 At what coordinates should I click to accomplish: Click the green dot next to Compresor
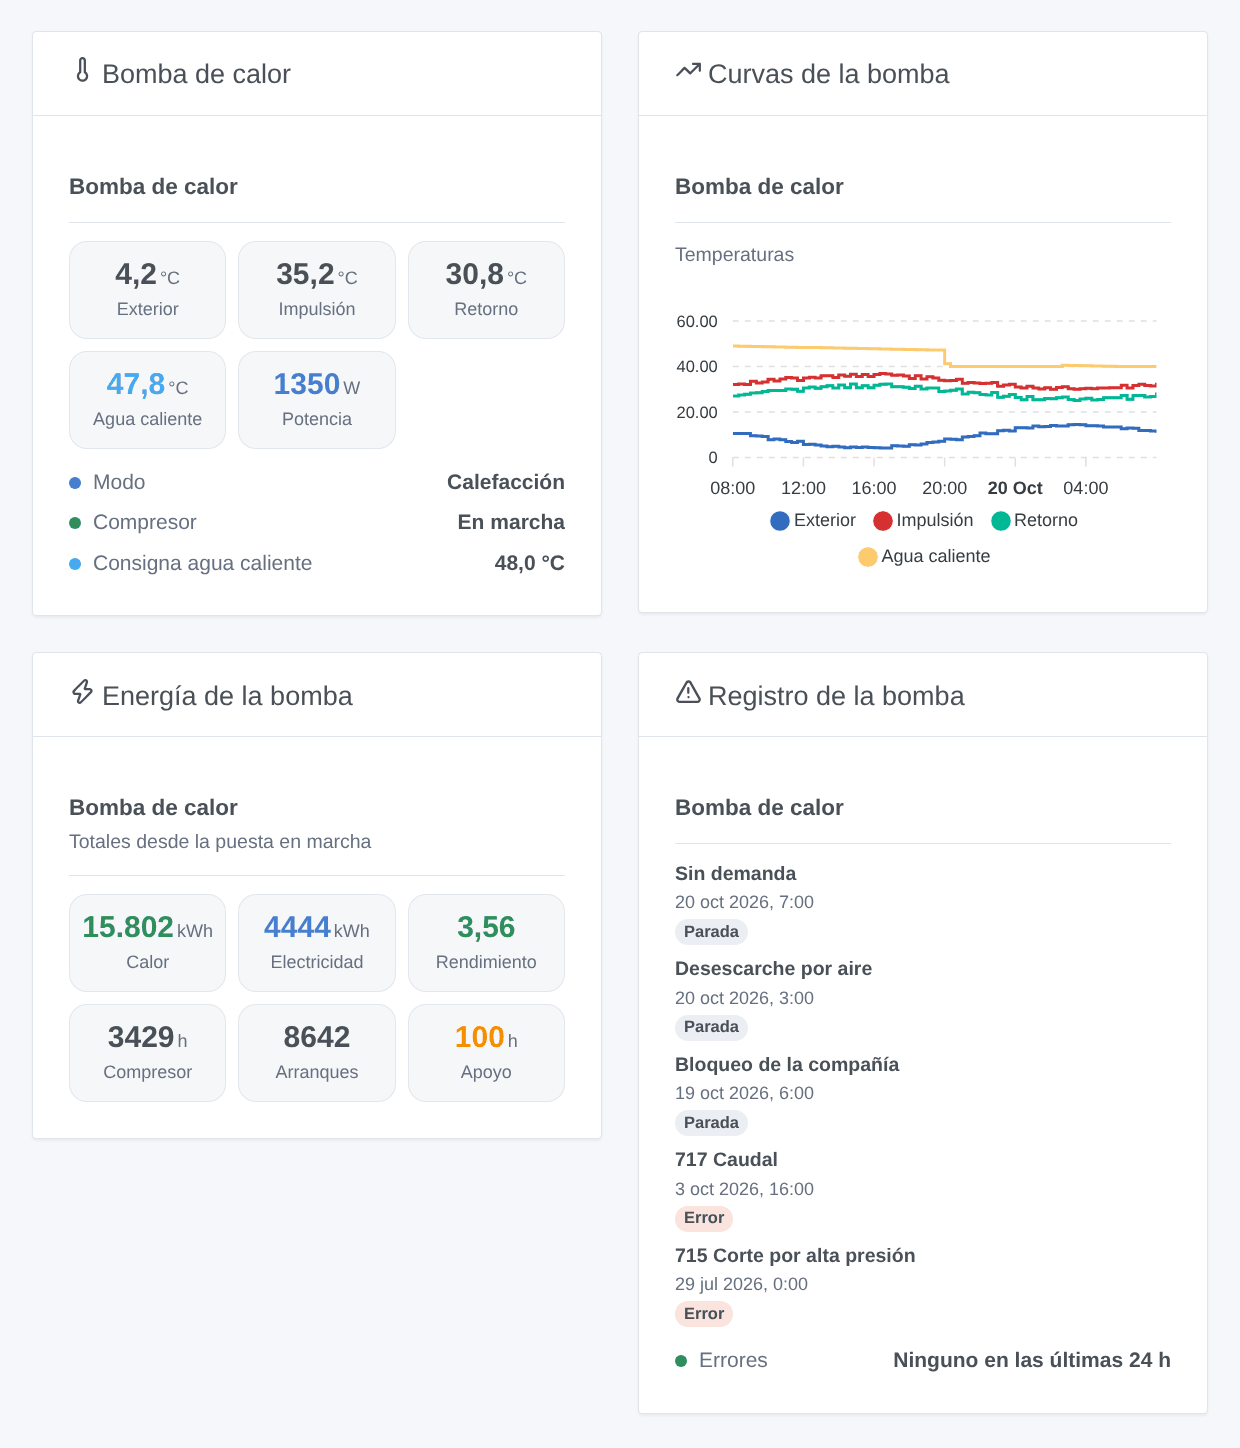pos(75,523)
